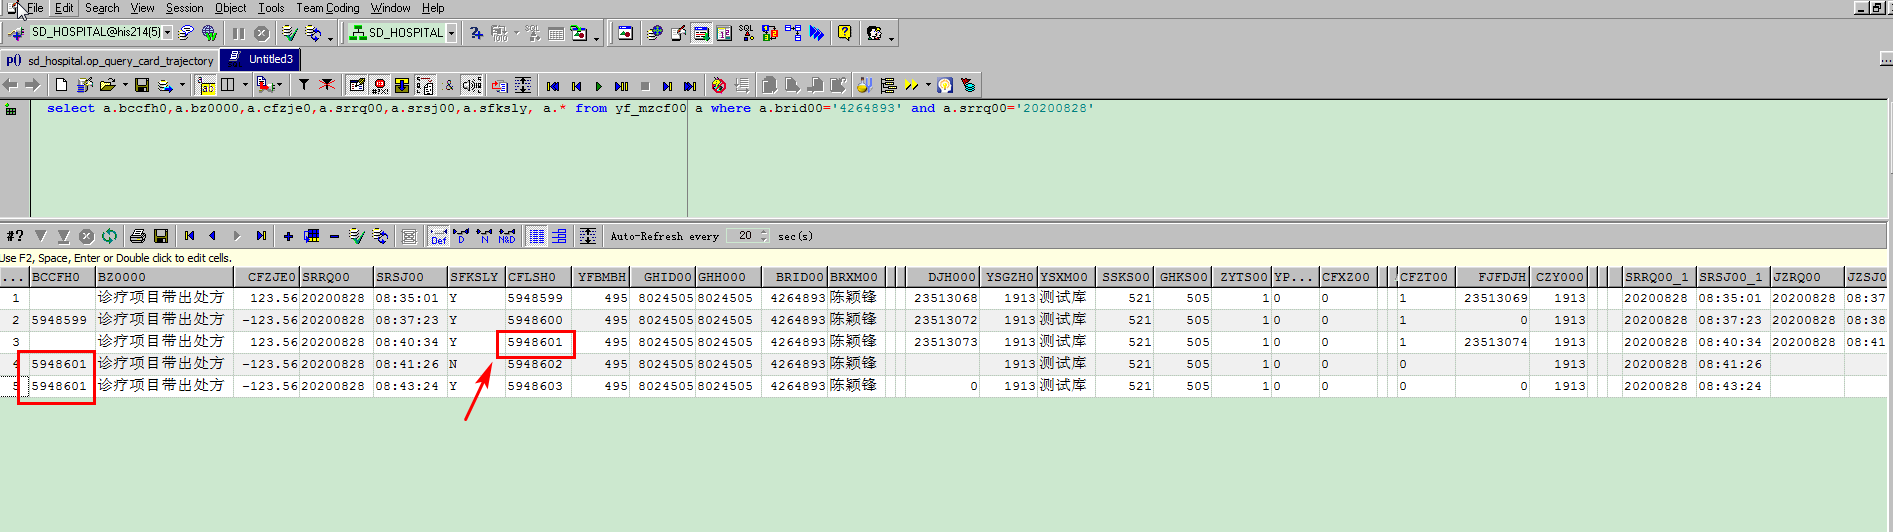Open the dropdown arrow beside Open File icon
1893x532 pixels.
125,85
